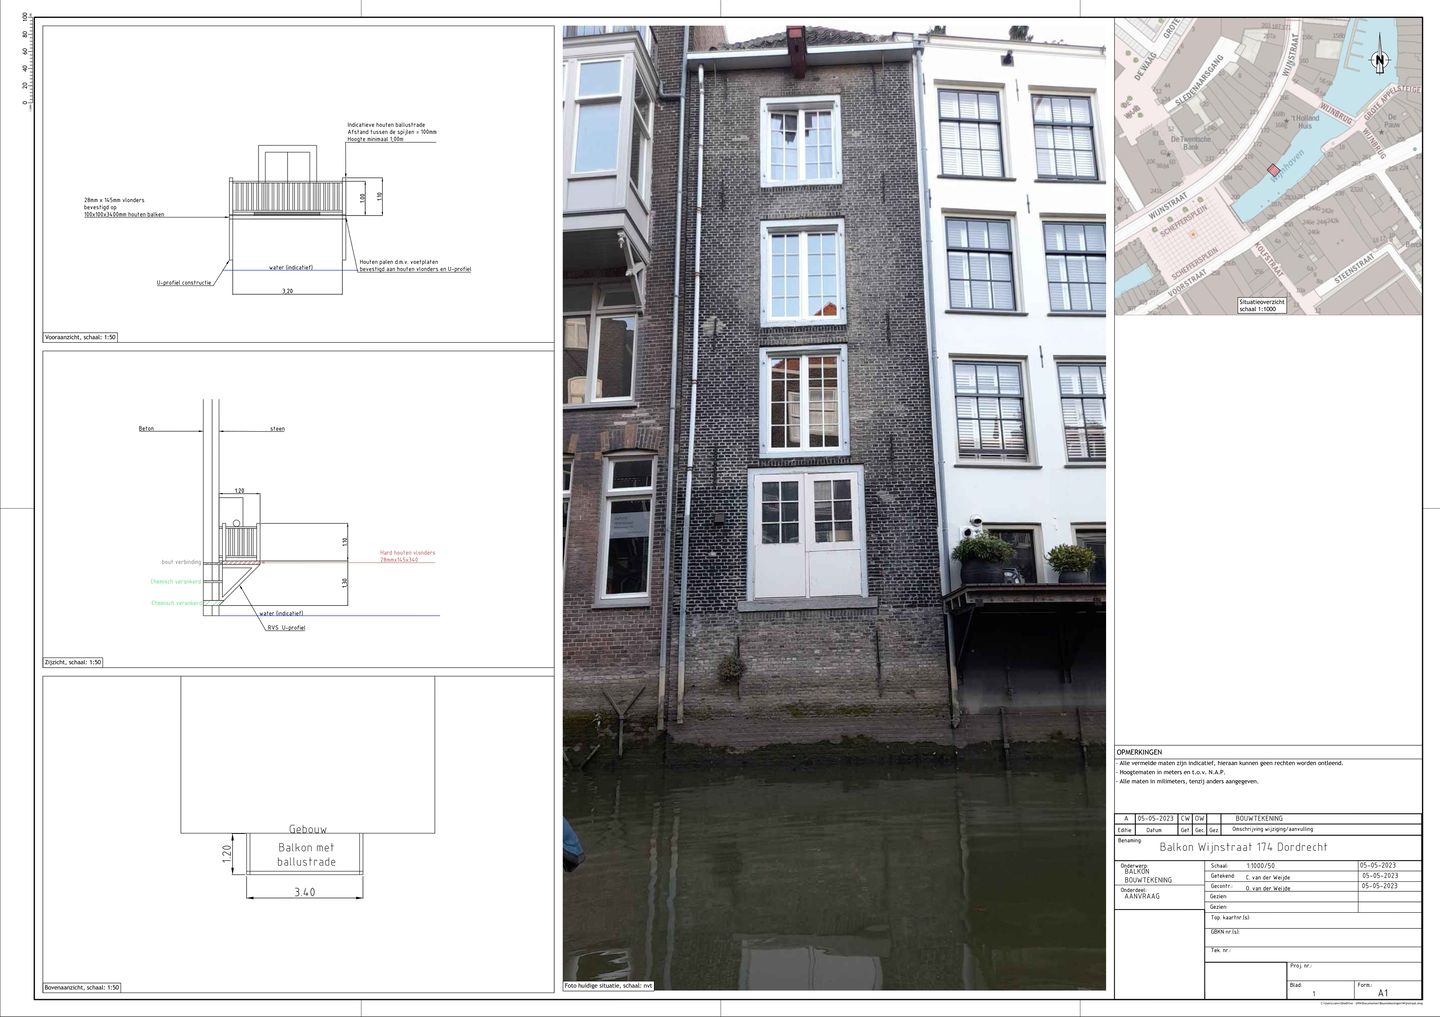This screenshot has height=1017, width=1440.
Task: Click the Schaal 1:1000/50 field
Action: pos(1281,865)
